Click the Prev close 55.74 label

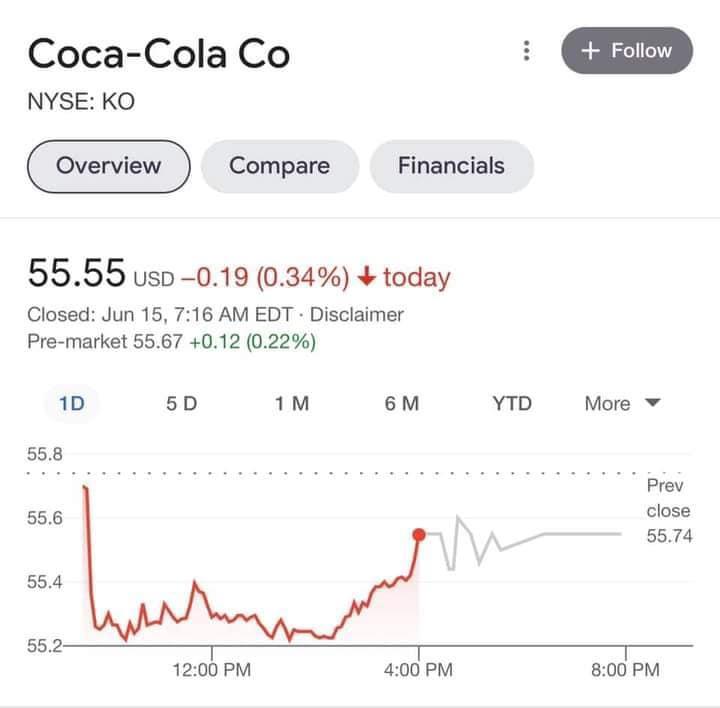coord(668,511)
